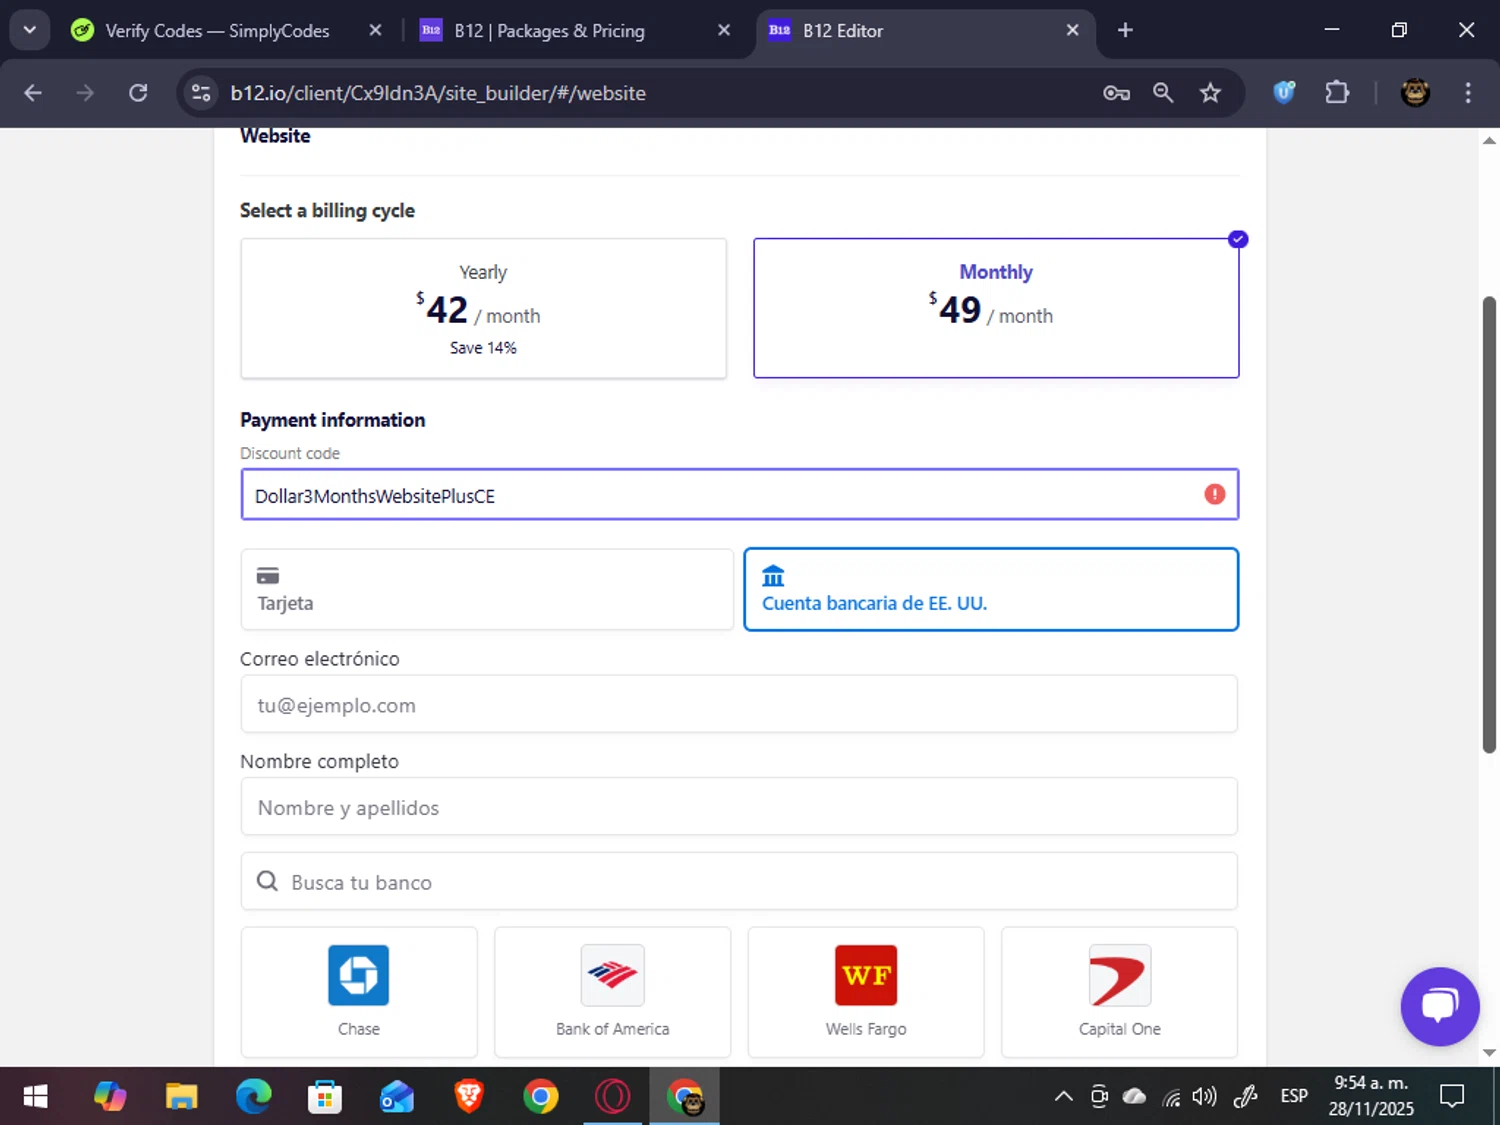This screenshot has height=1125, width=1500.
Task: Close the Packages & Pricing tab
Action: [724, 30]
